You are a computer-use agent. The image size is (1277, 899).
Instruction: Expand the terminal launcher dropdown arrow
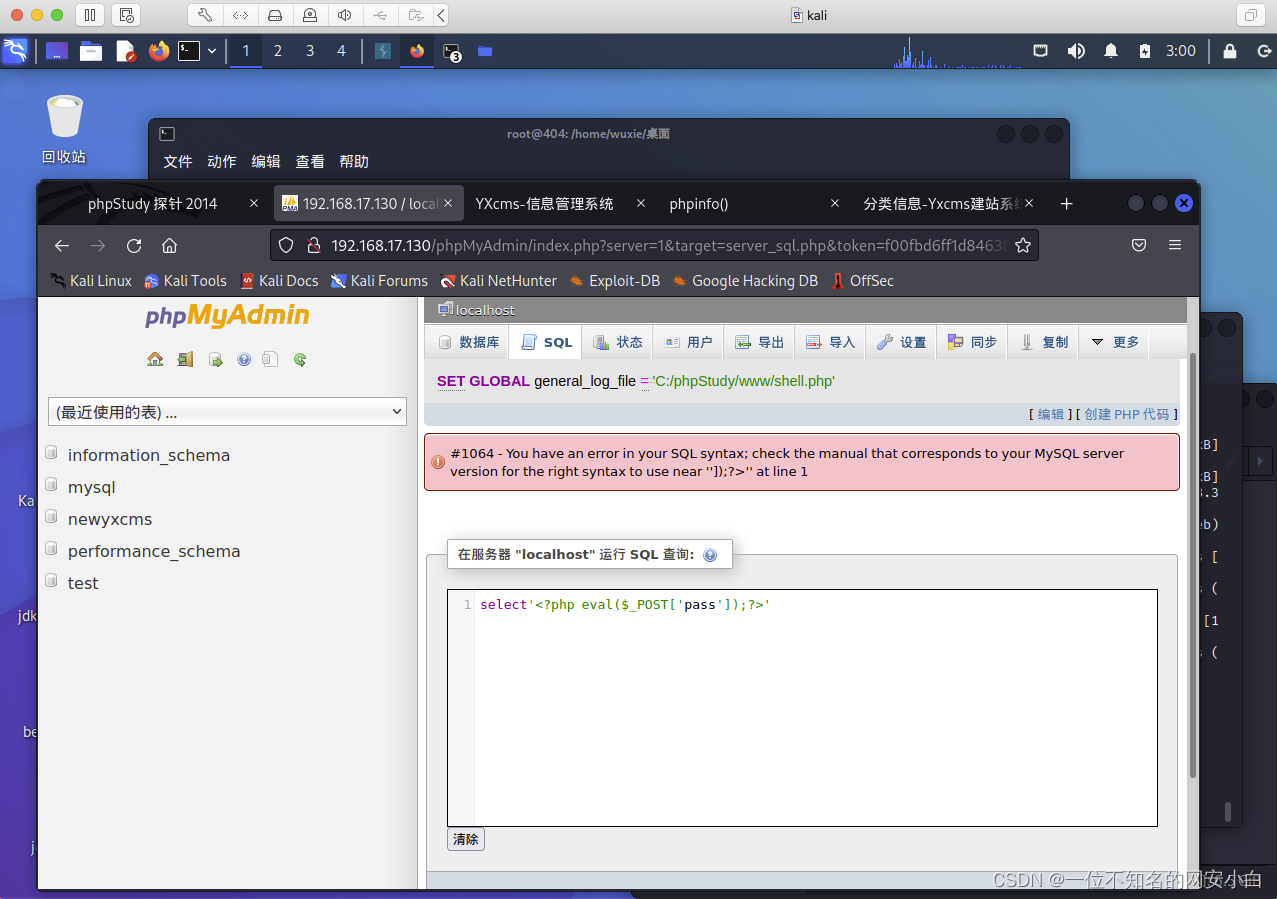[x=212, y=51]
